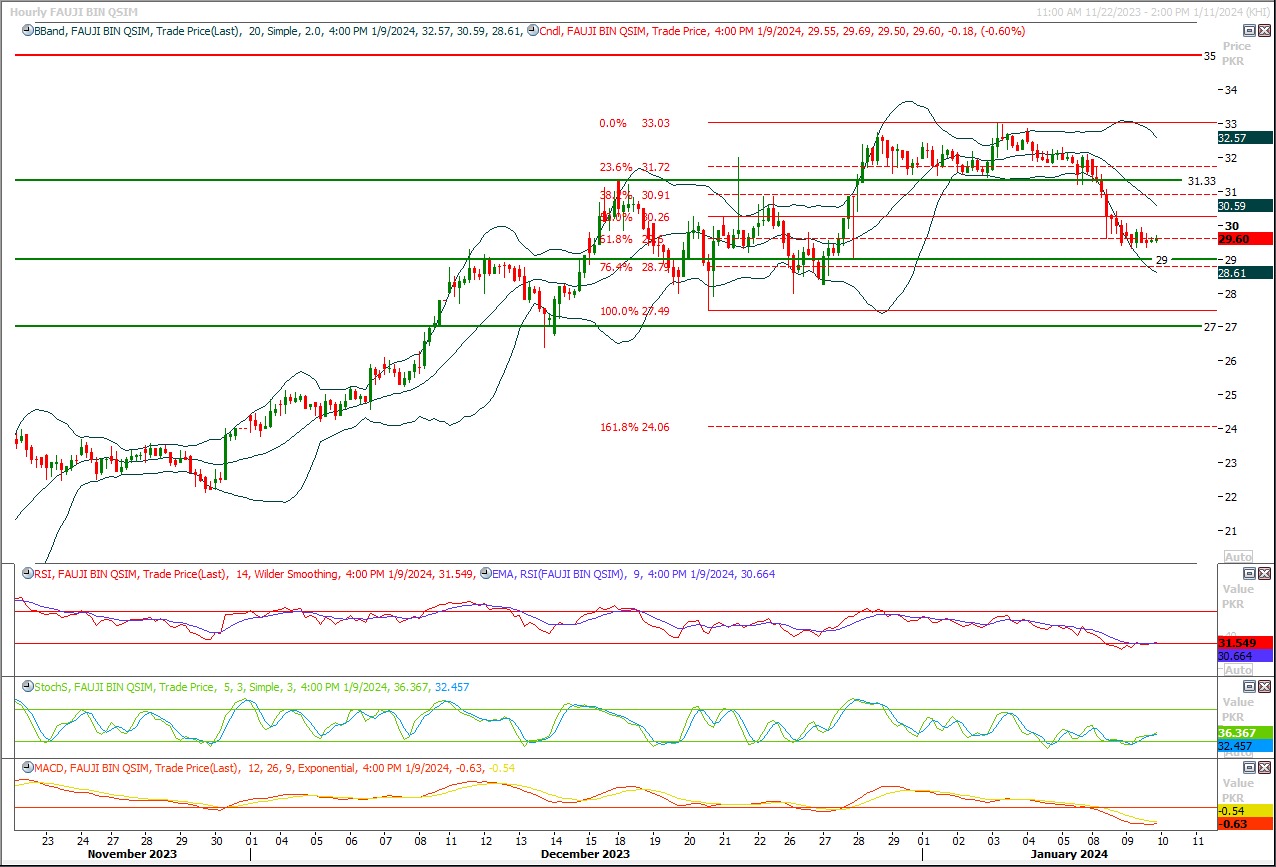The width and height of the screenshot is (1276, 867).
Task: Click the clock icon beside the MACD label
Action: [27, 768]
